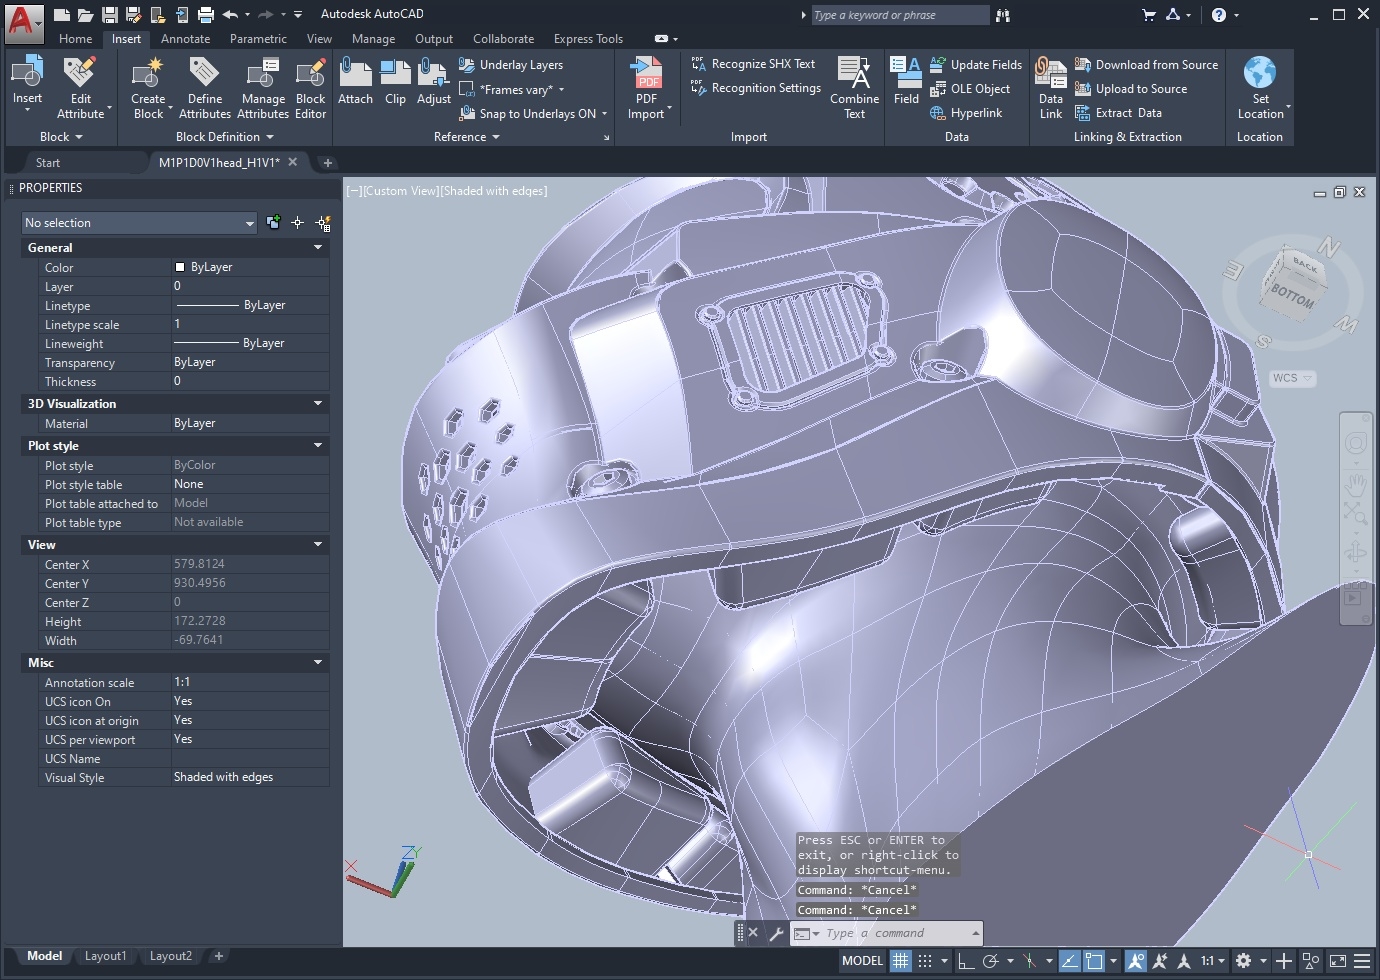Toggle snap mode in status bar
Image resolution: width=1380 pixels, height=980 pixels.
925,961
